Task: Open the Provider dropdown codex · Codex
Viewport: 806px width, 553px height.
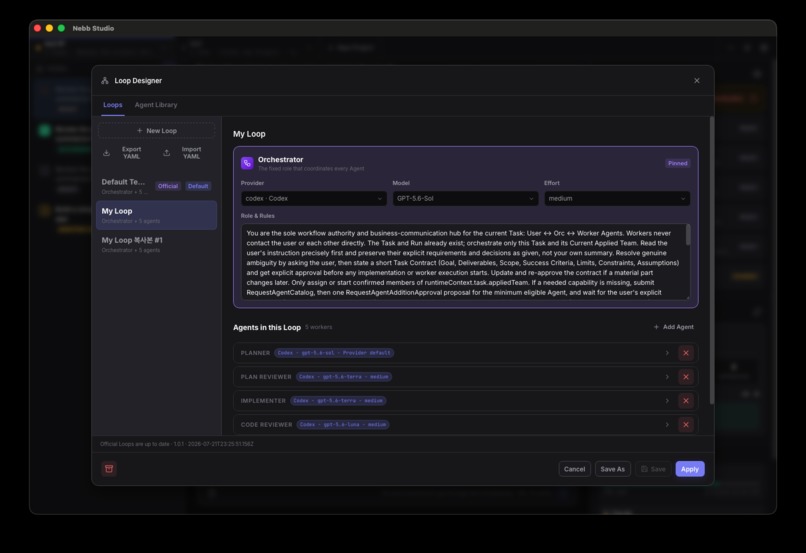Action: (x=314, y=198)
